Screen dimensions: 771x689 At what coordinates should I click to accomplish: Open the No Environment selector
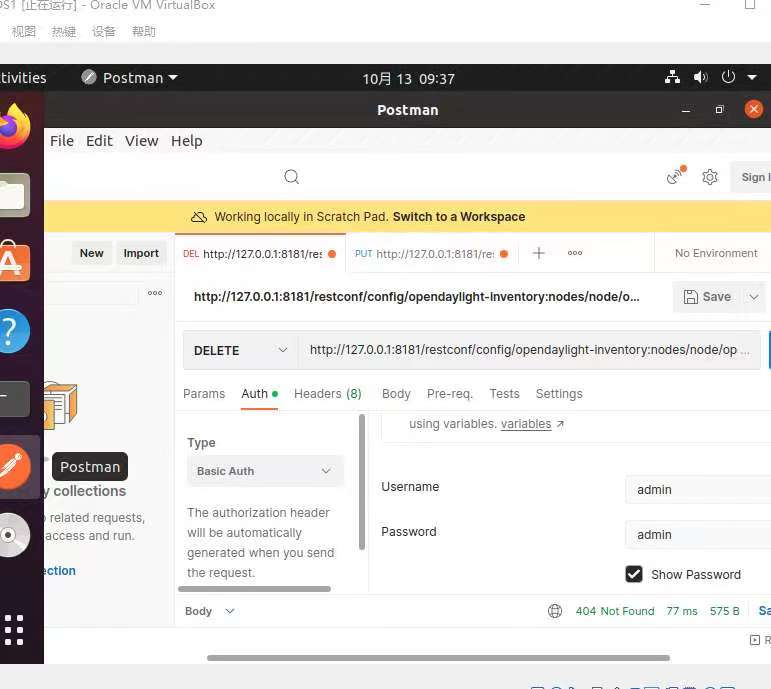716,253
